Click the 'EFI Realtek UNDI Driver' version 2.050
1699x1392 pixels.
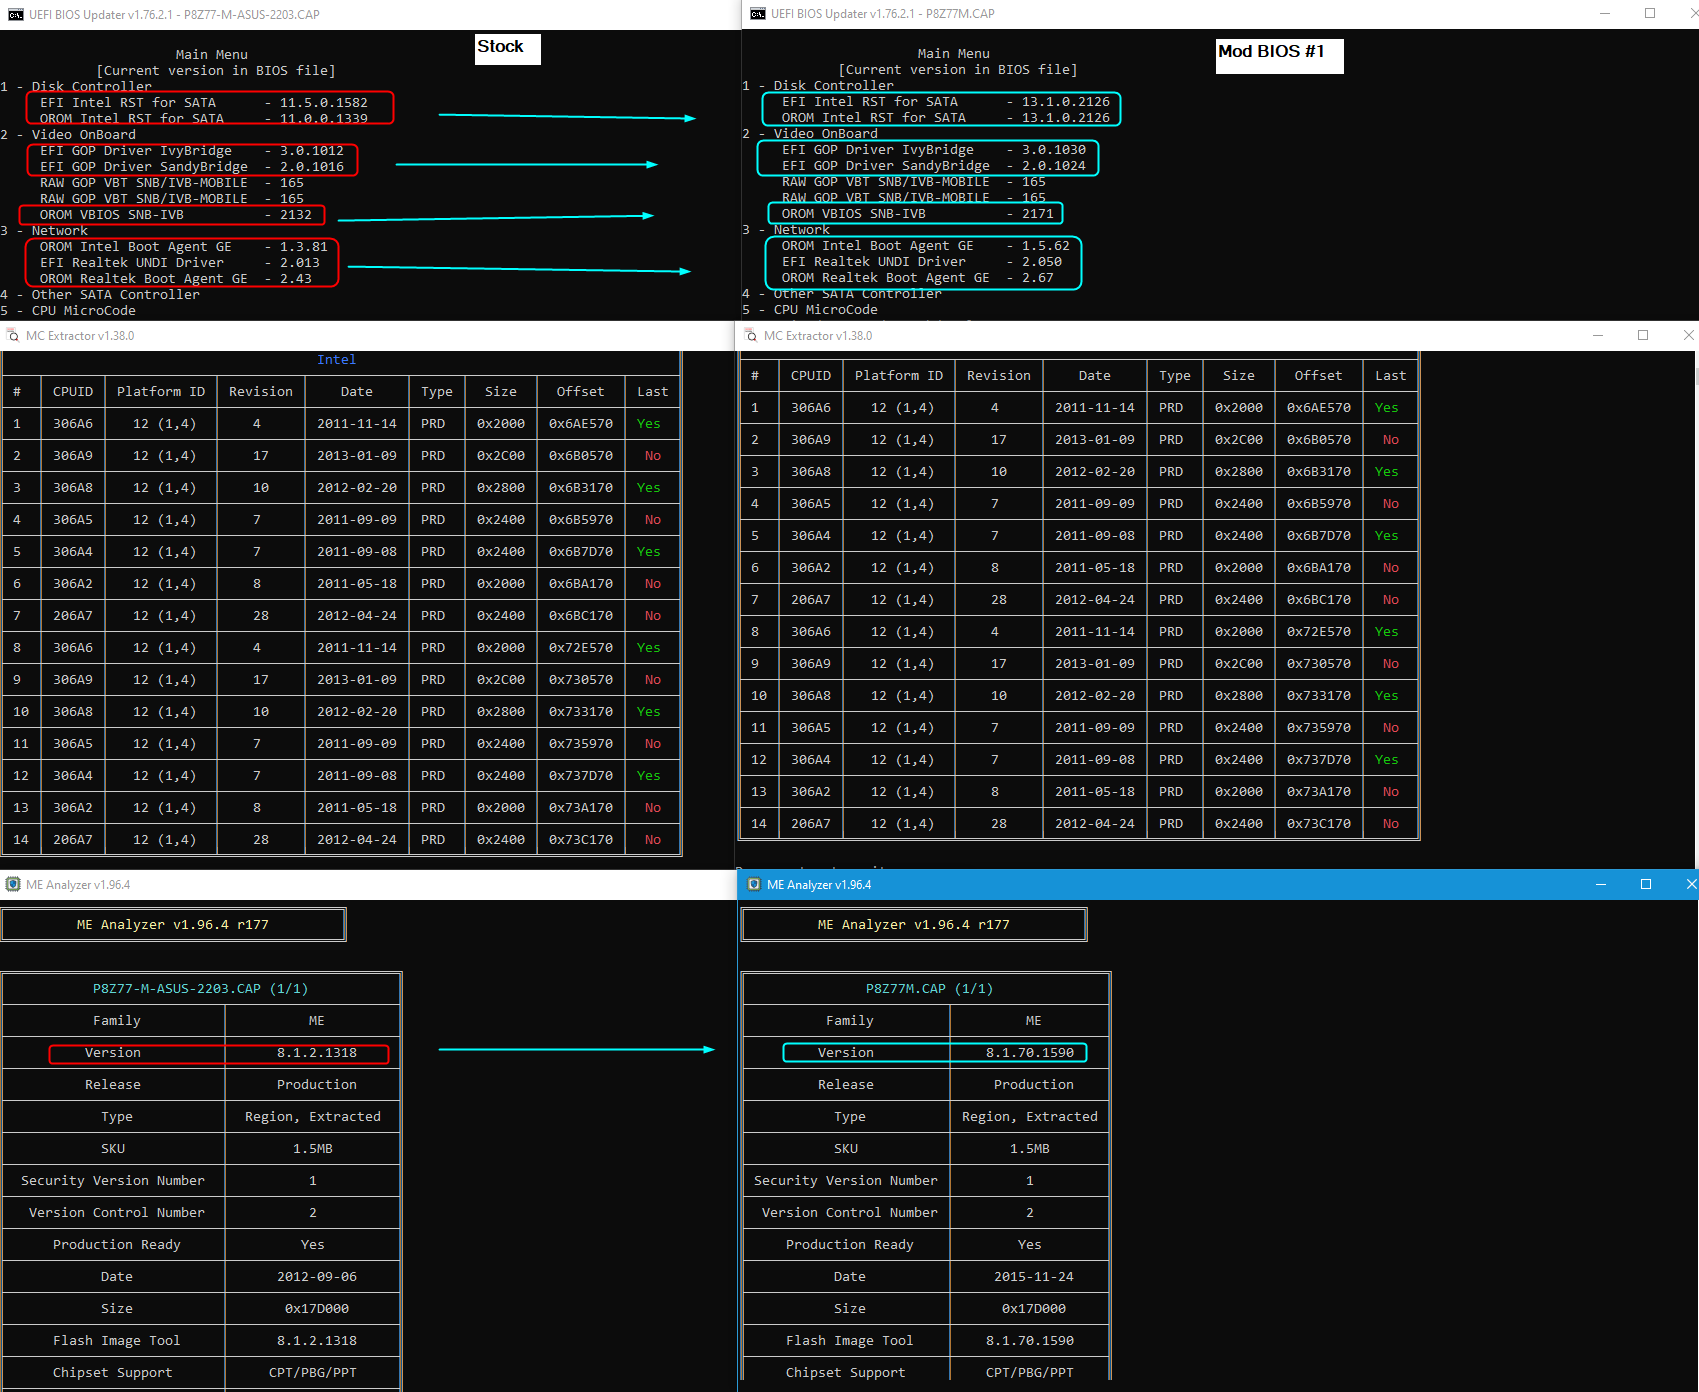[1042, 262]
